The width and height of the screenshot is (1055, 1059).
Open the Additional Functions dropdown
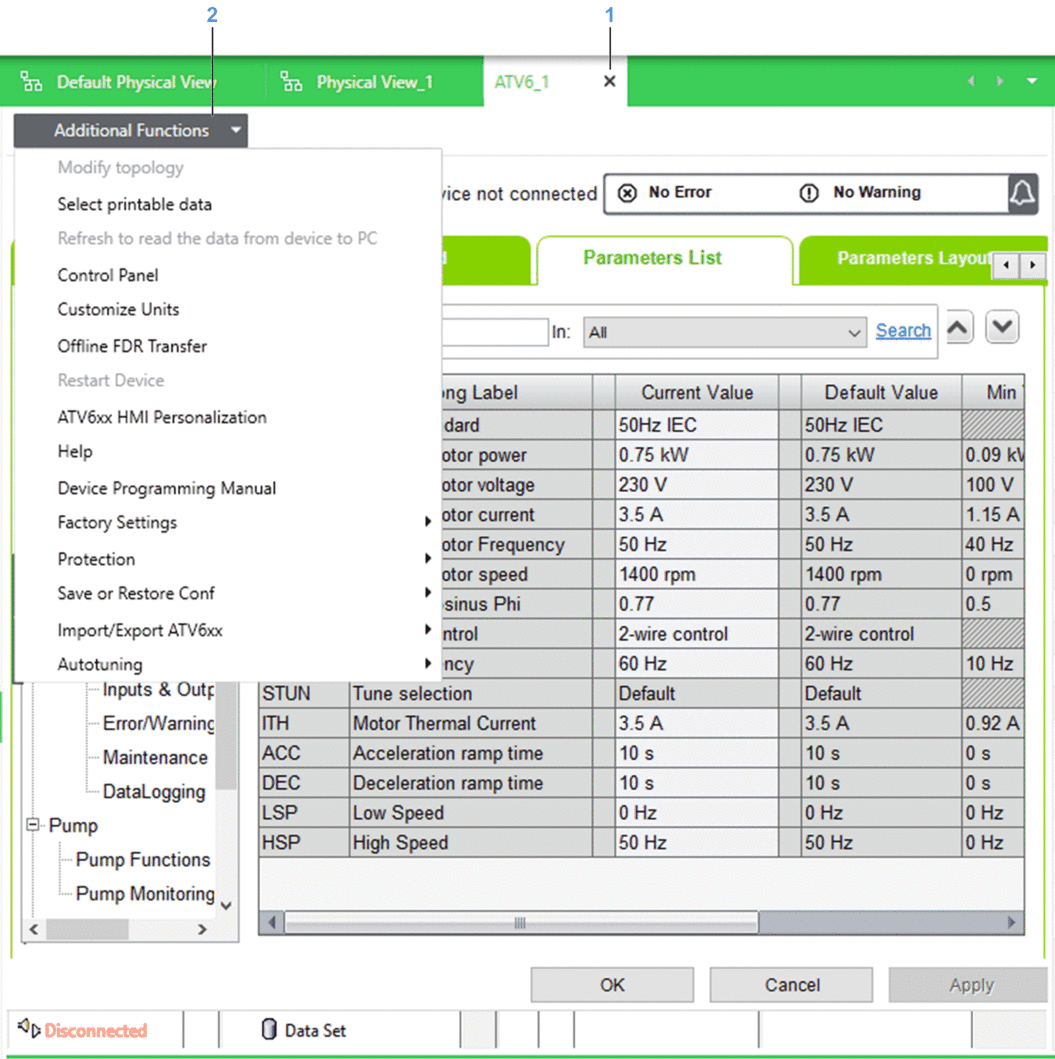pos(131,130)
